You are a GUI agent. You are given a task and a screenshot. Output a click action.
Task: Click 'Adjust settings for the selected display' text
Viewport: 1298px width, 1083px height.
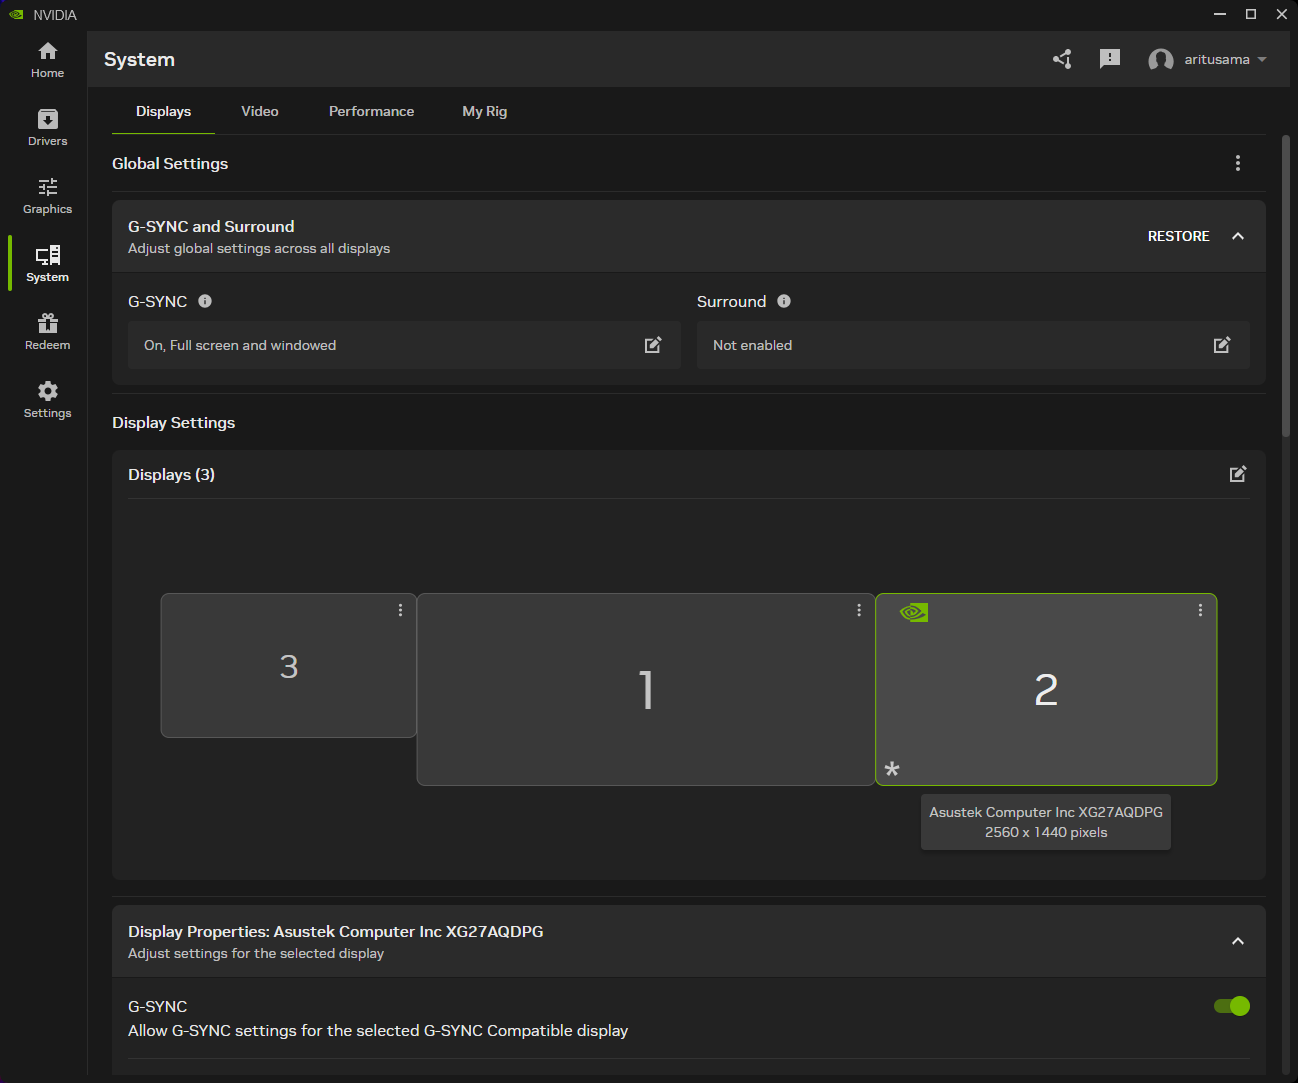click(x=256, y=954)
